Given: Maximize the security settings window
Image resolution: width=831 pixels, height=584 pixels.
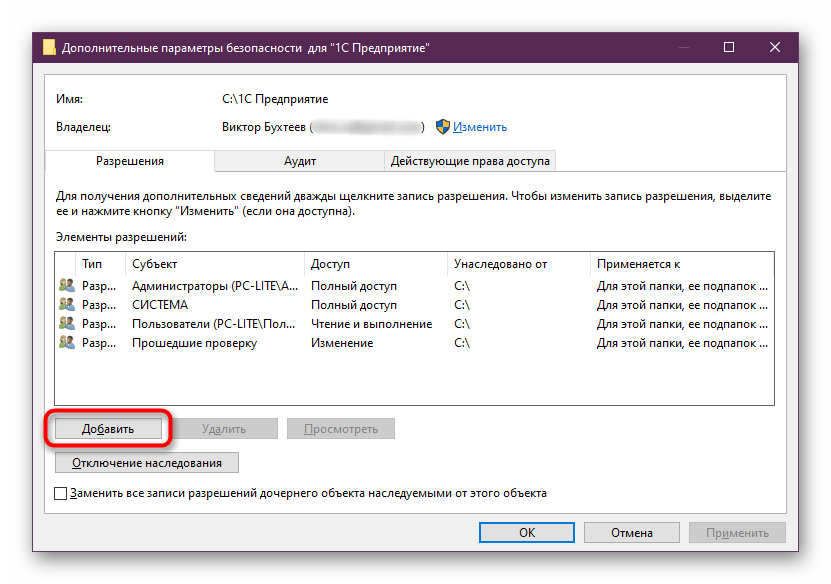Looking at the screenshot, I should tap(729, 47).
